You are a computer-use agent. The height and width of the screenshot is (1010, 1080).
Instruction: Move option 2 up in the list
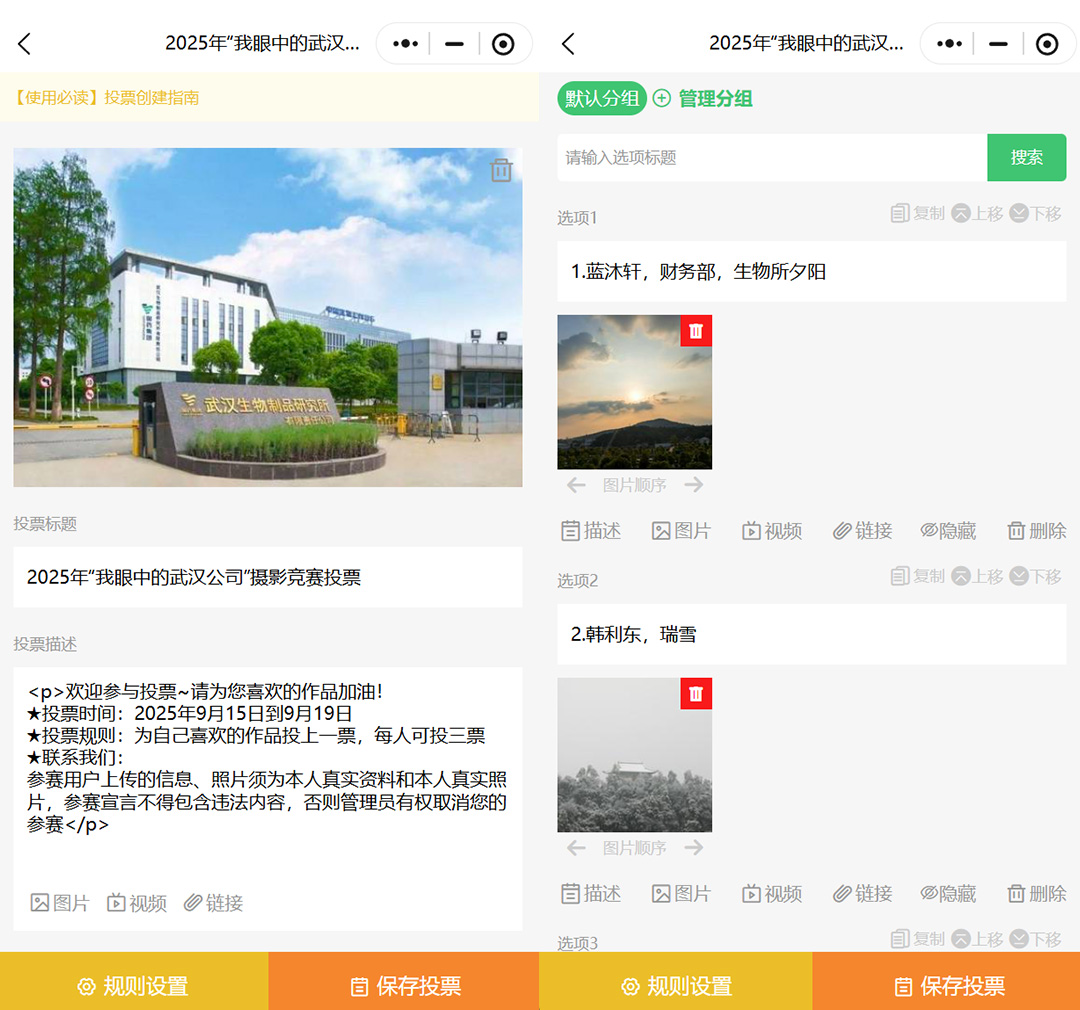[x=977, y=576]
